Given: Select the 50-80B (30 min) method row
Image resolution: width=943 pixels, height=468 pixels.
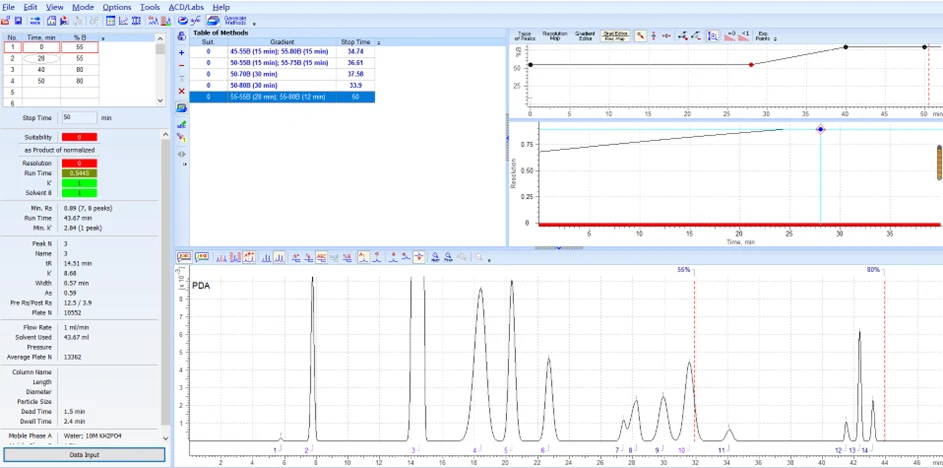Looking at the screenshot, I should 282,85.
